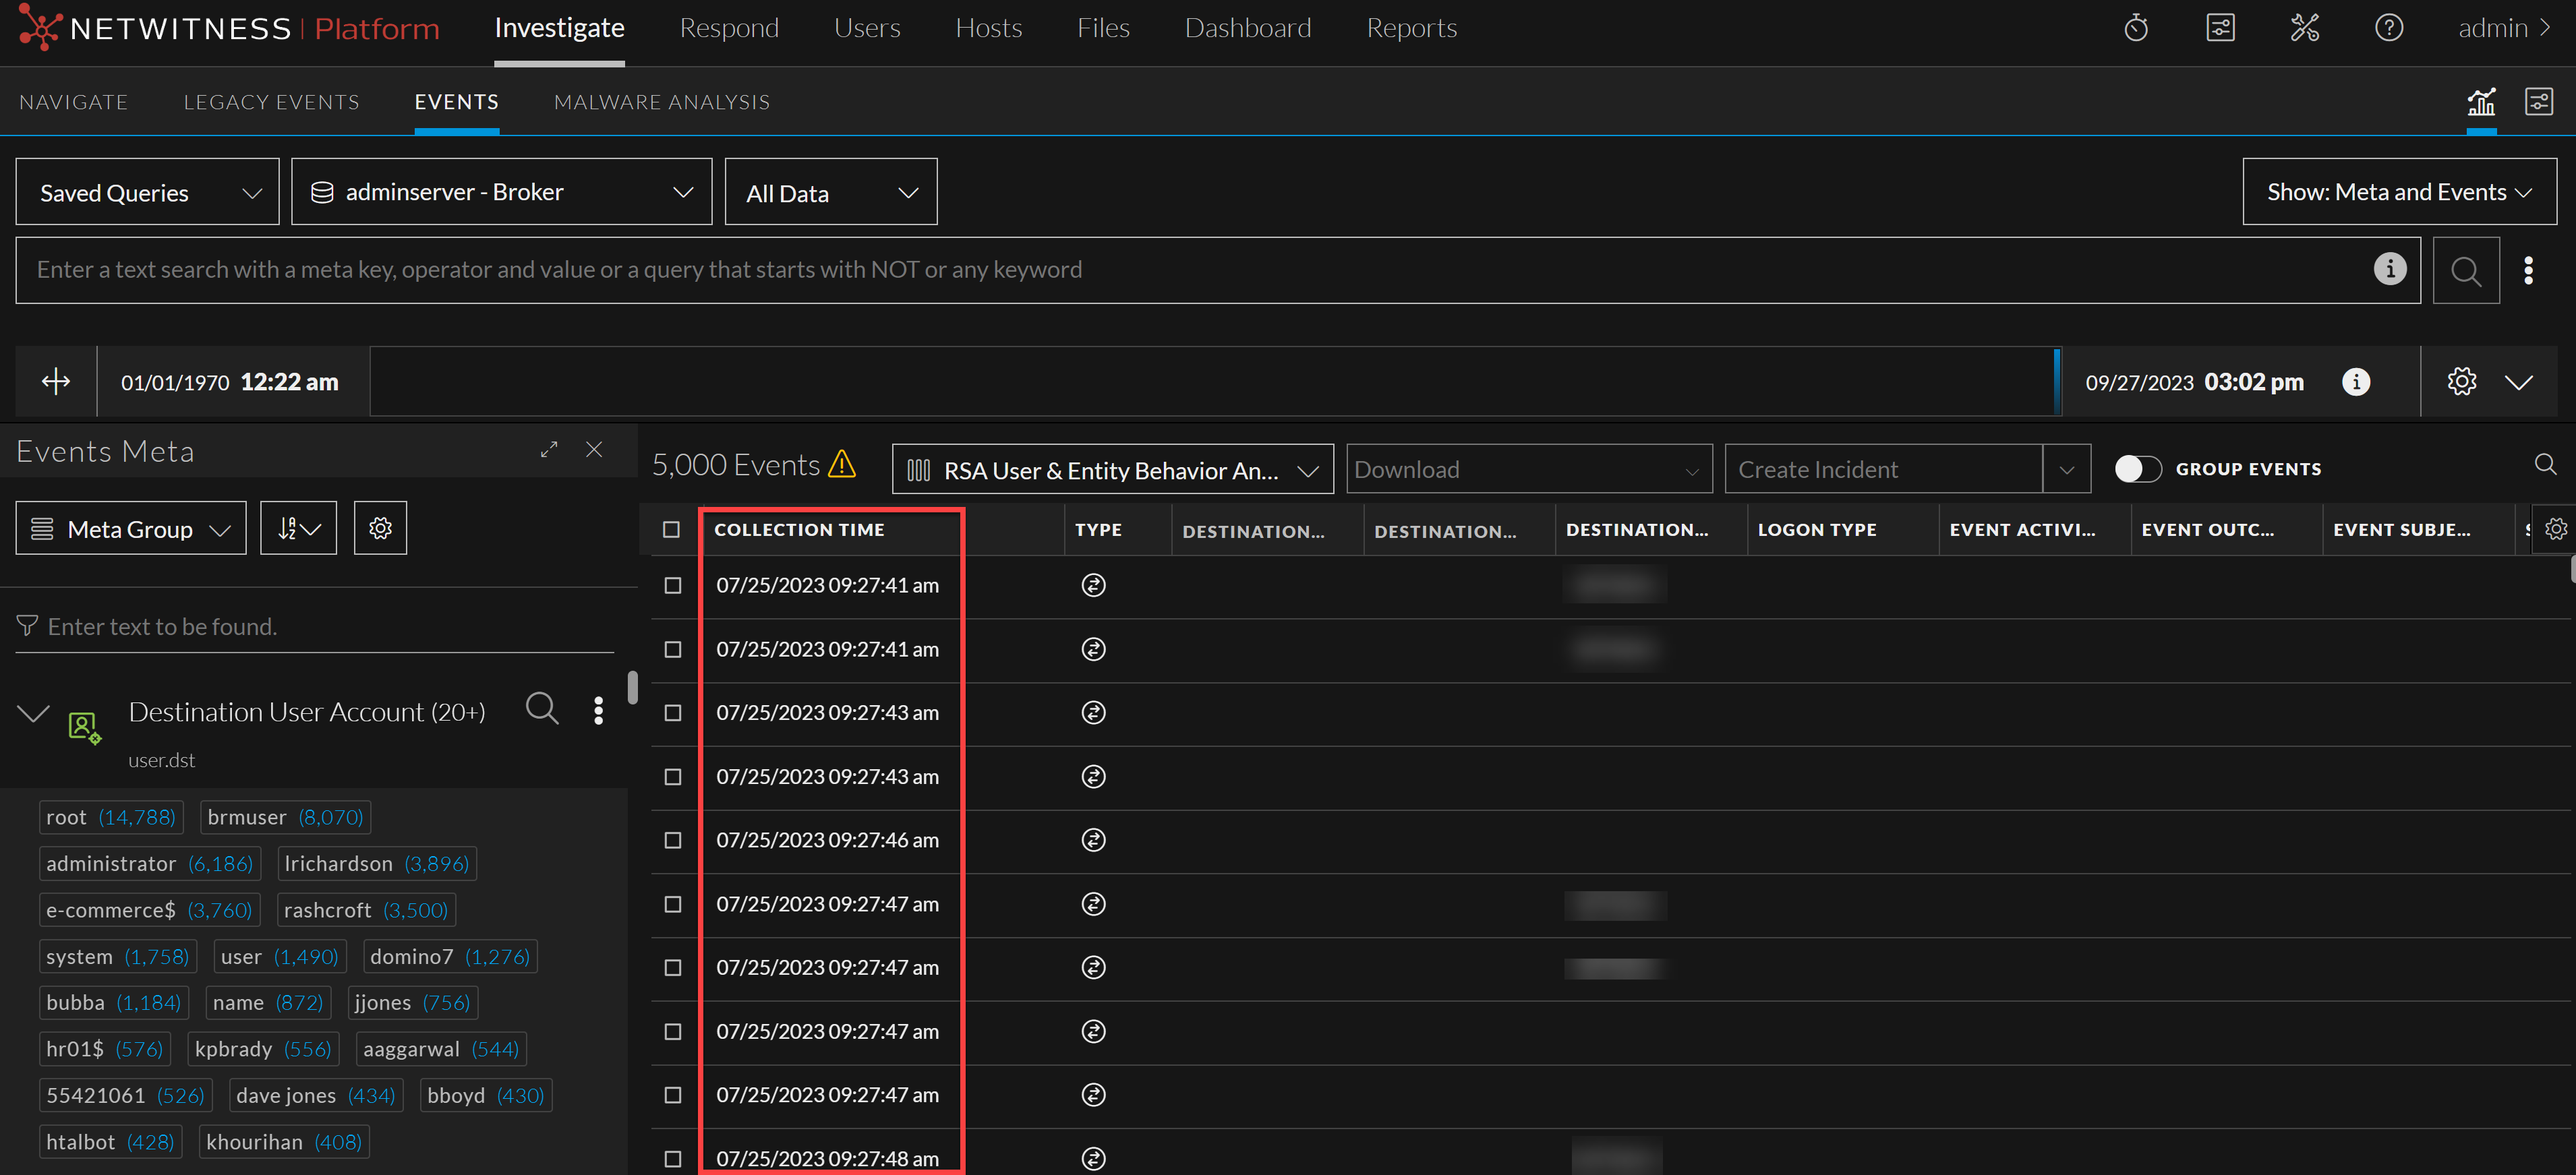Open adminserver - Broker service dropdown

(501, 192)
